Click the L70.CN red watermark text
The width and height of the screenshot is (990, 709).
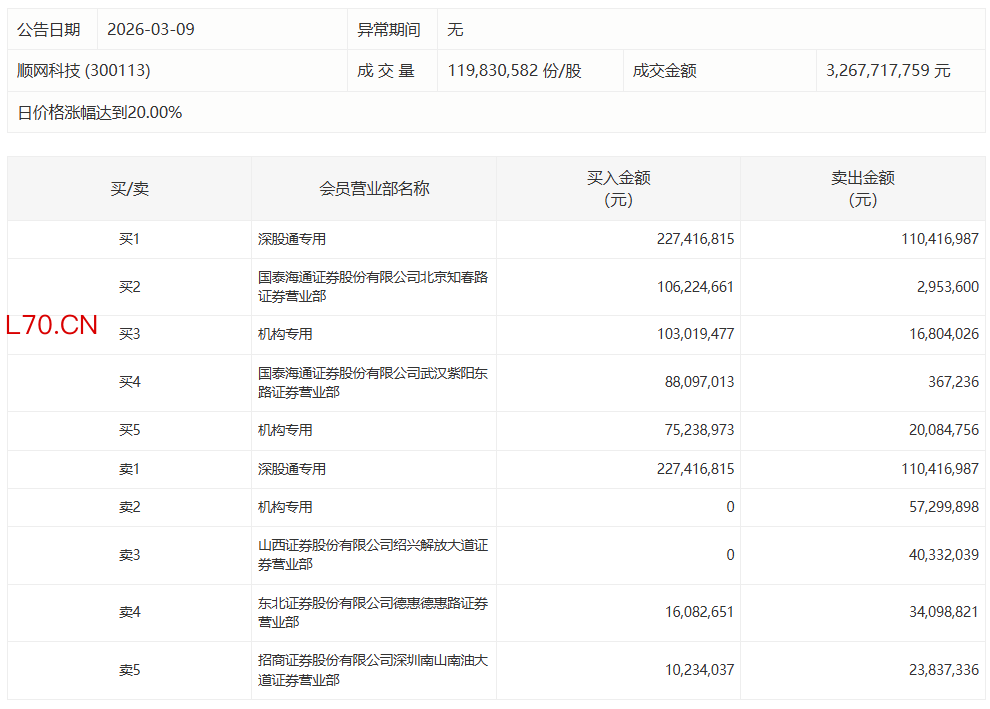tap(52, 325)
